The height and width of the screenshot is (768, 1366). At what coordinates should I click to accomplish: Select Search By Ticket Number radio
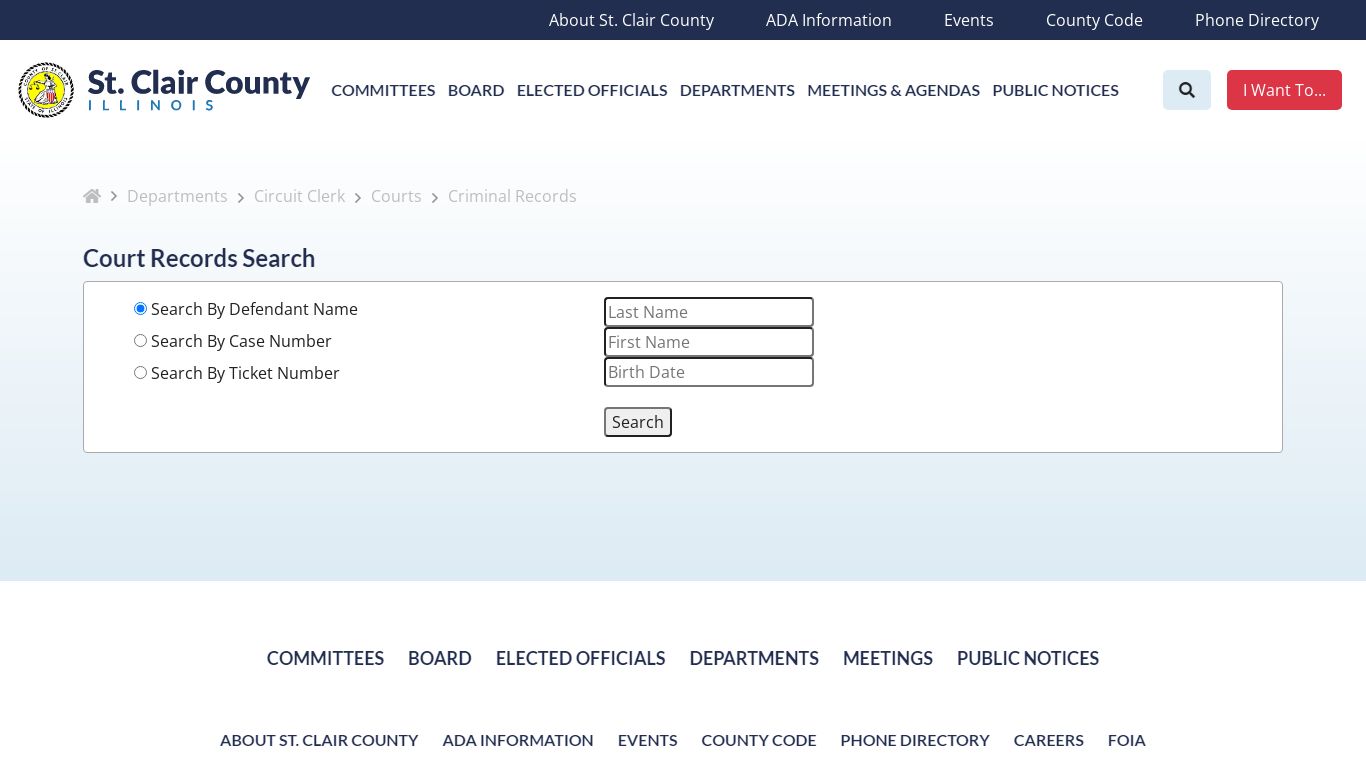click(x=140, y=373)
